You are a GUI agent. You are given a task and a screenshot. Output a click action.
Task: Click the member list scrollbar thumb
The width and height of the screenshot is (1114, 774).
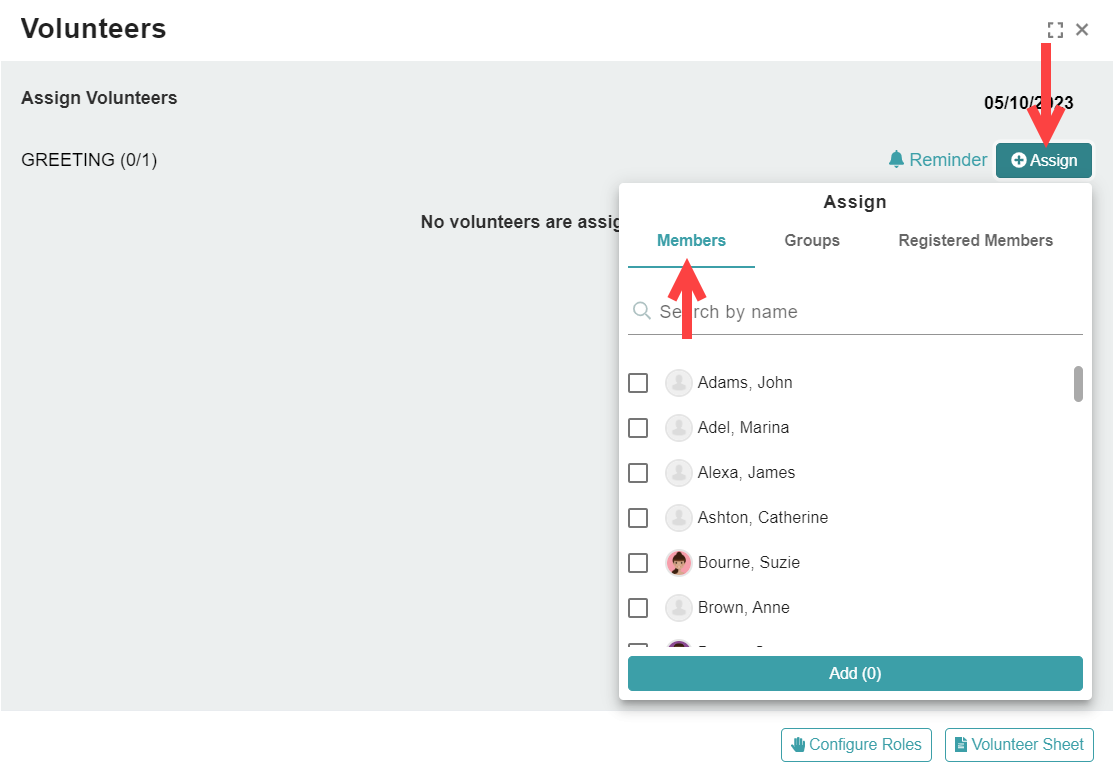coord(1078,384)
